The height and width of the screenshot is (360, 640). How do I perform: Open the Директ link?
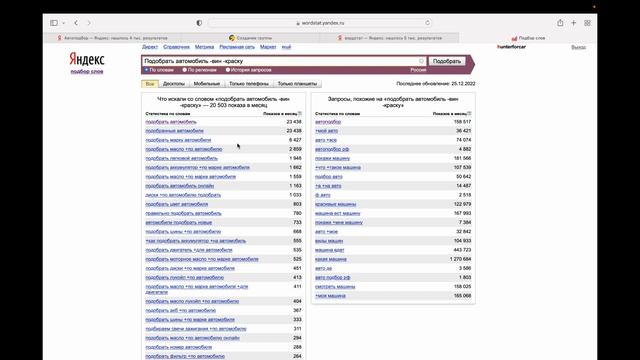(150, 47)
